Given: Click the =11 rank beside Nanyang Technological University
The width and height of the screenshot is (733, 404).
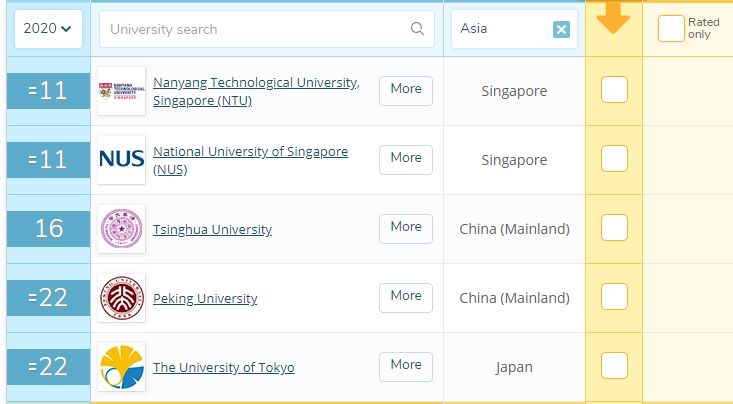Looking at the screenshot, I should 49,91.
